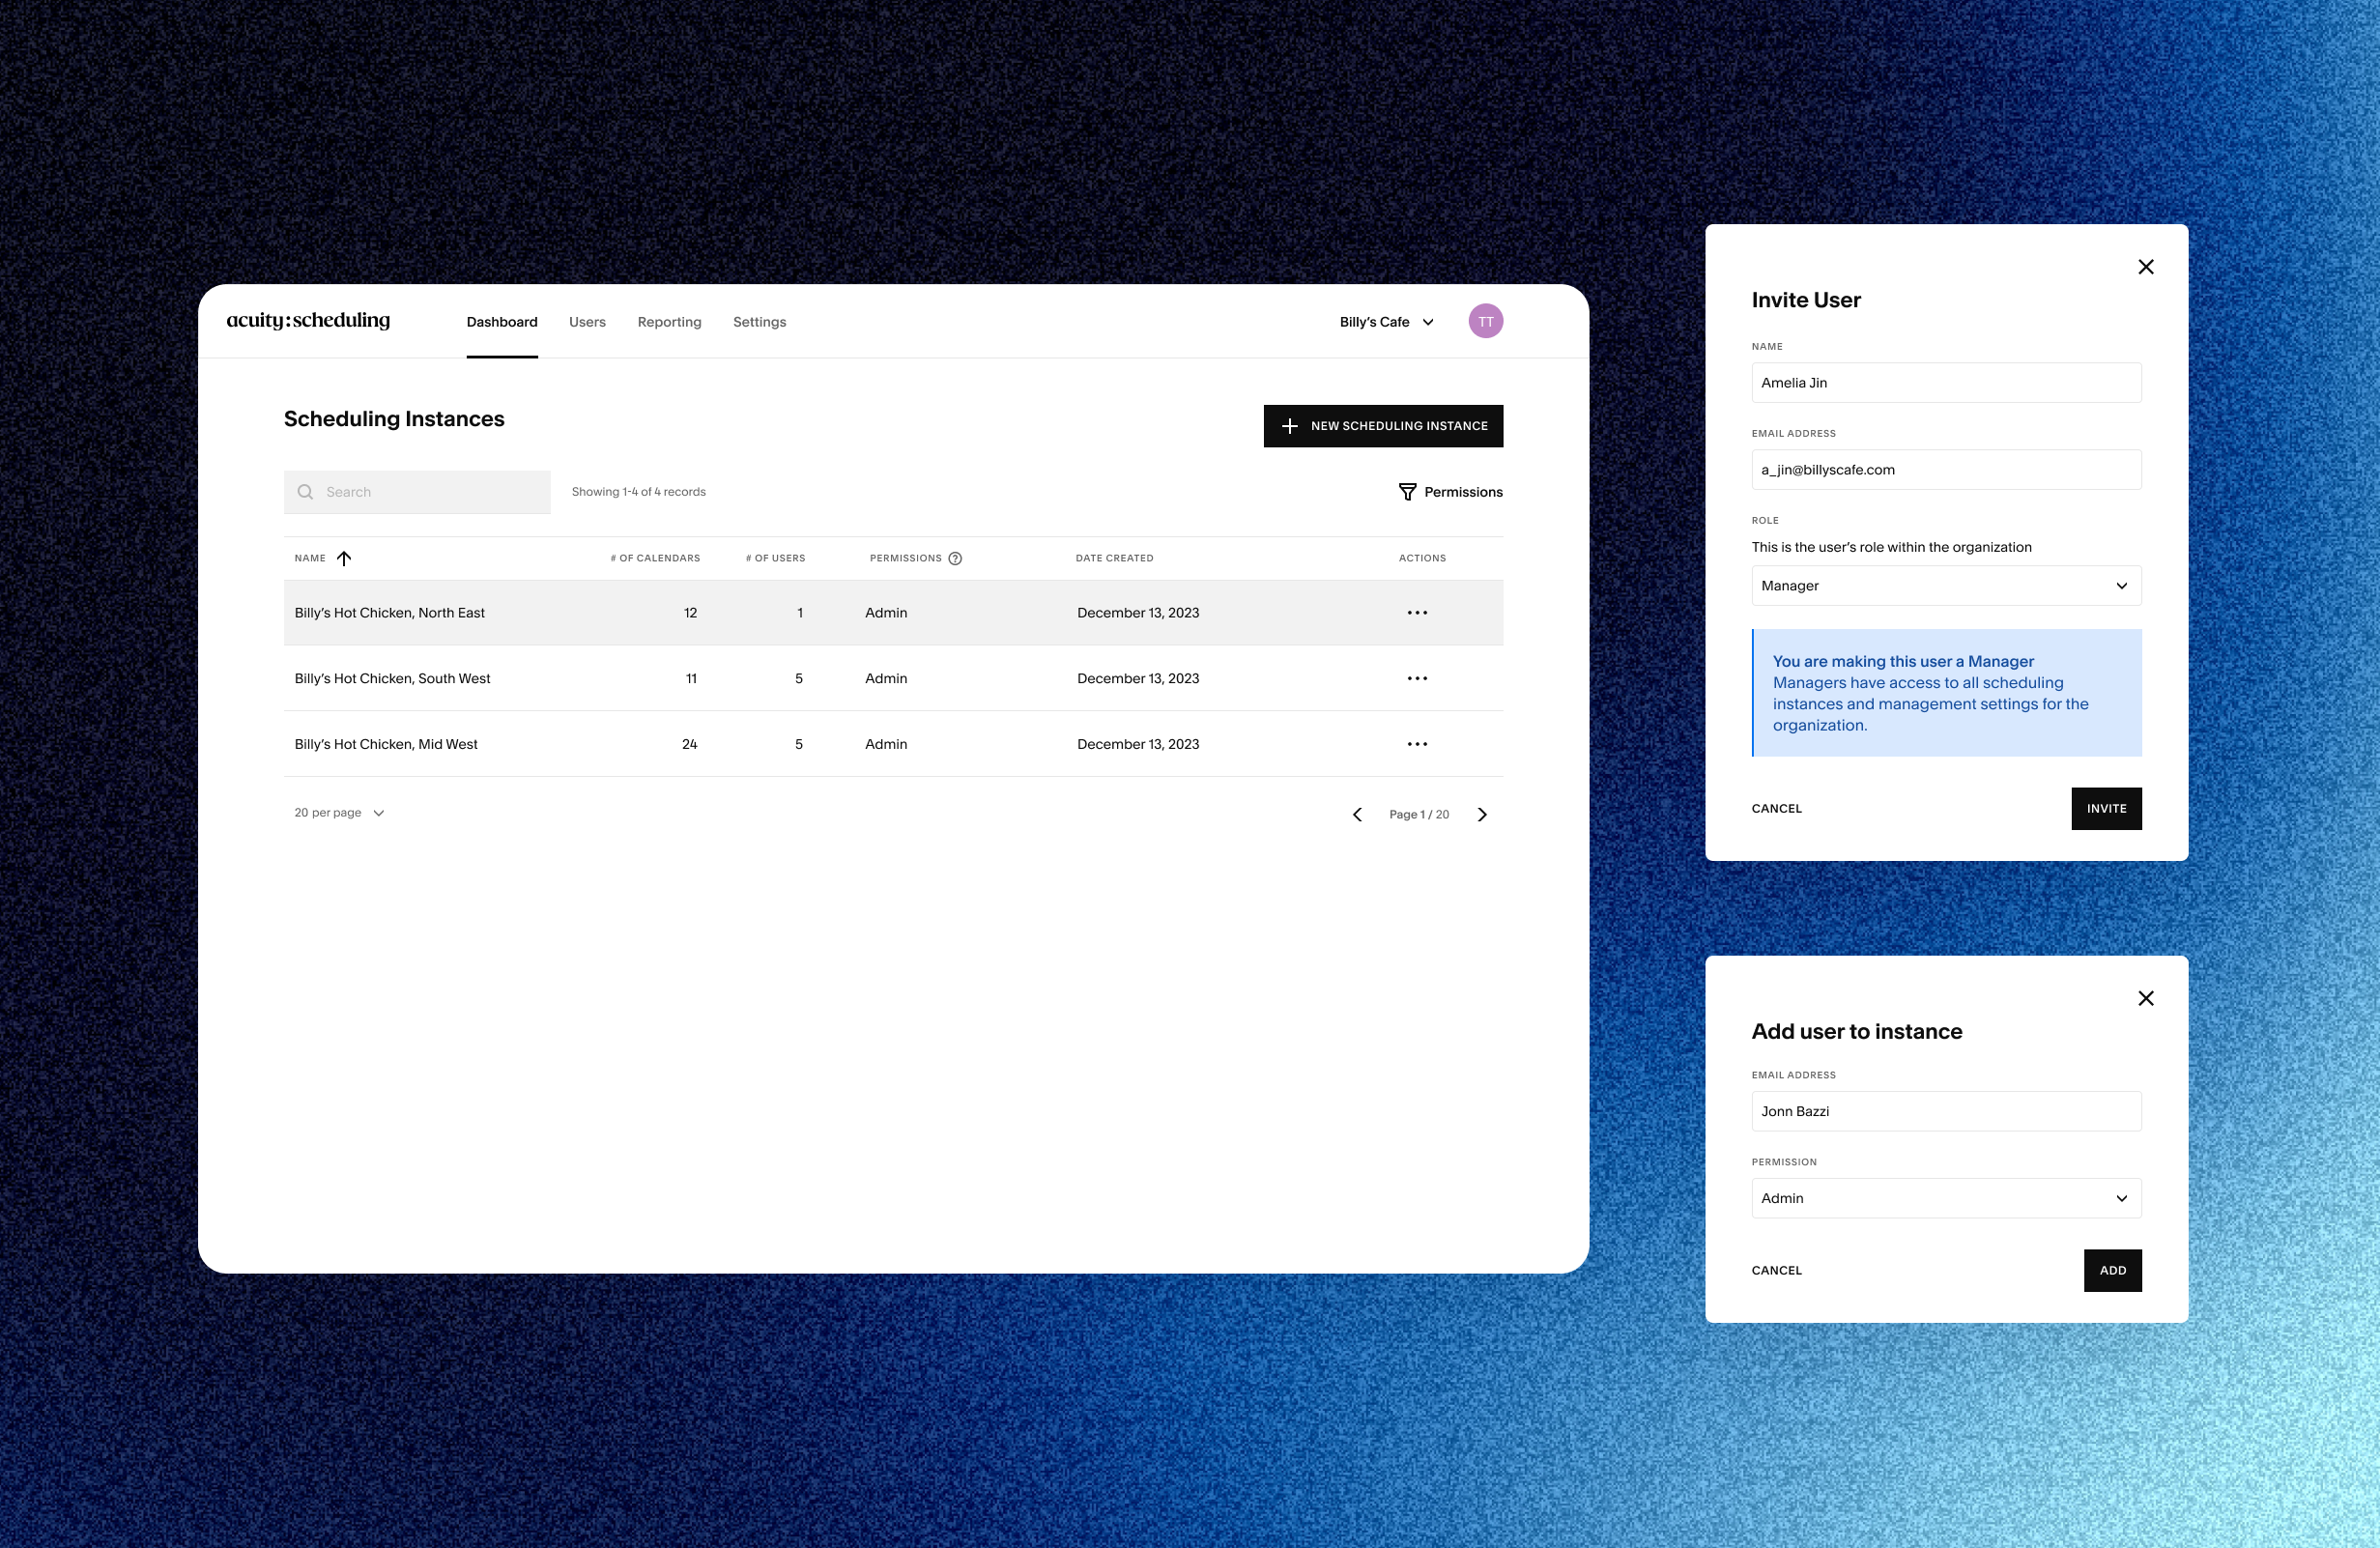The height and width of the screenshot is (1548, 2380).
Task: Open actions menu for Billy's Hot Chicken, Mid West
Action: [1417, 744]
